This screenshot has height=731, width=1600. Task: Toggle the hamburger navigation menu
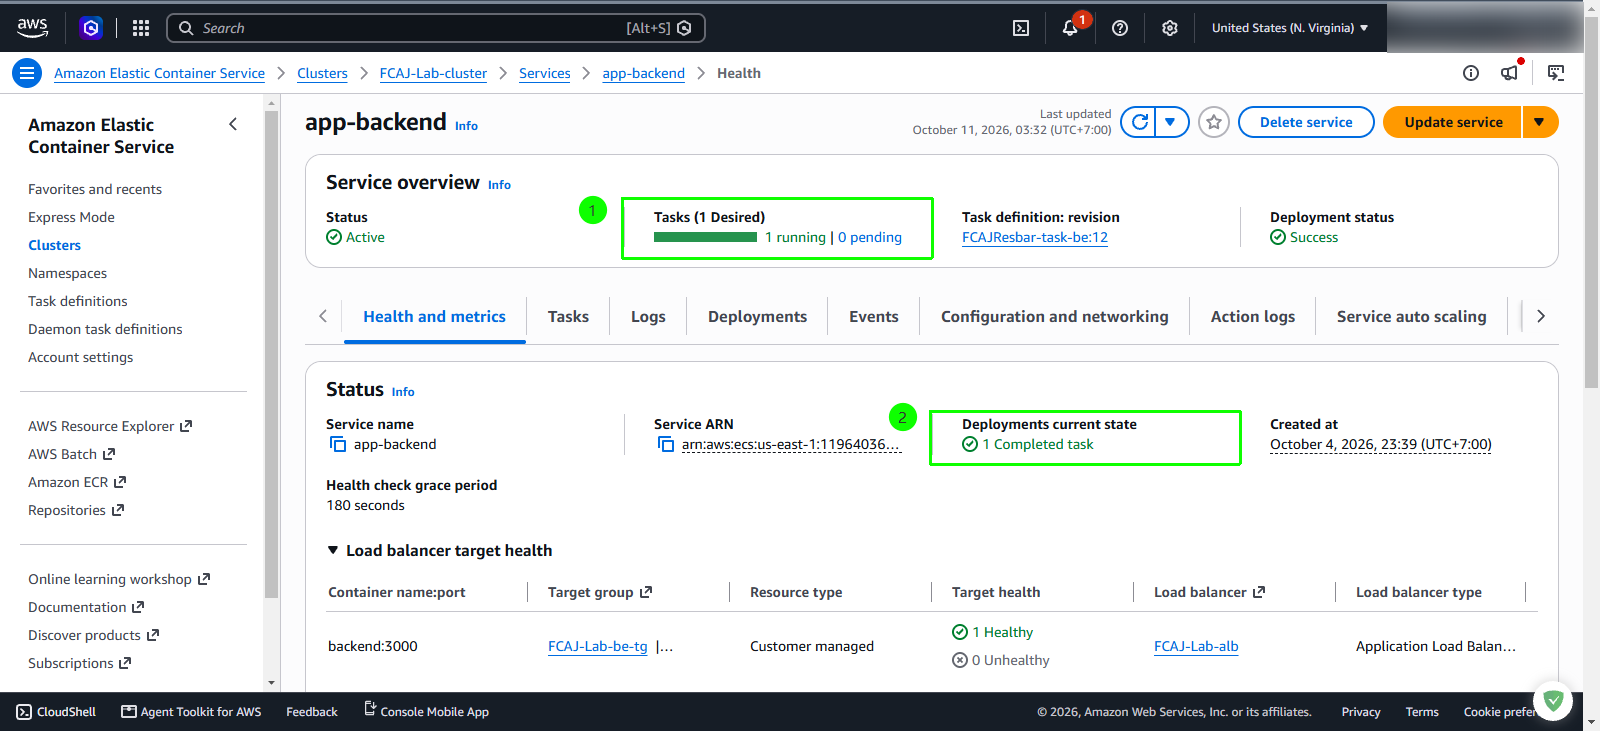(x=27, y=73)
